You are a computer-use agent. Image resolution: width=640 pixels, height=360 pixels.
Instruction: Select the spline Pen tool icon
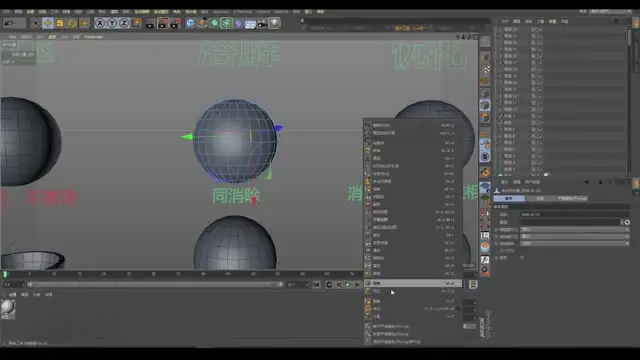[x=202, y=23]
